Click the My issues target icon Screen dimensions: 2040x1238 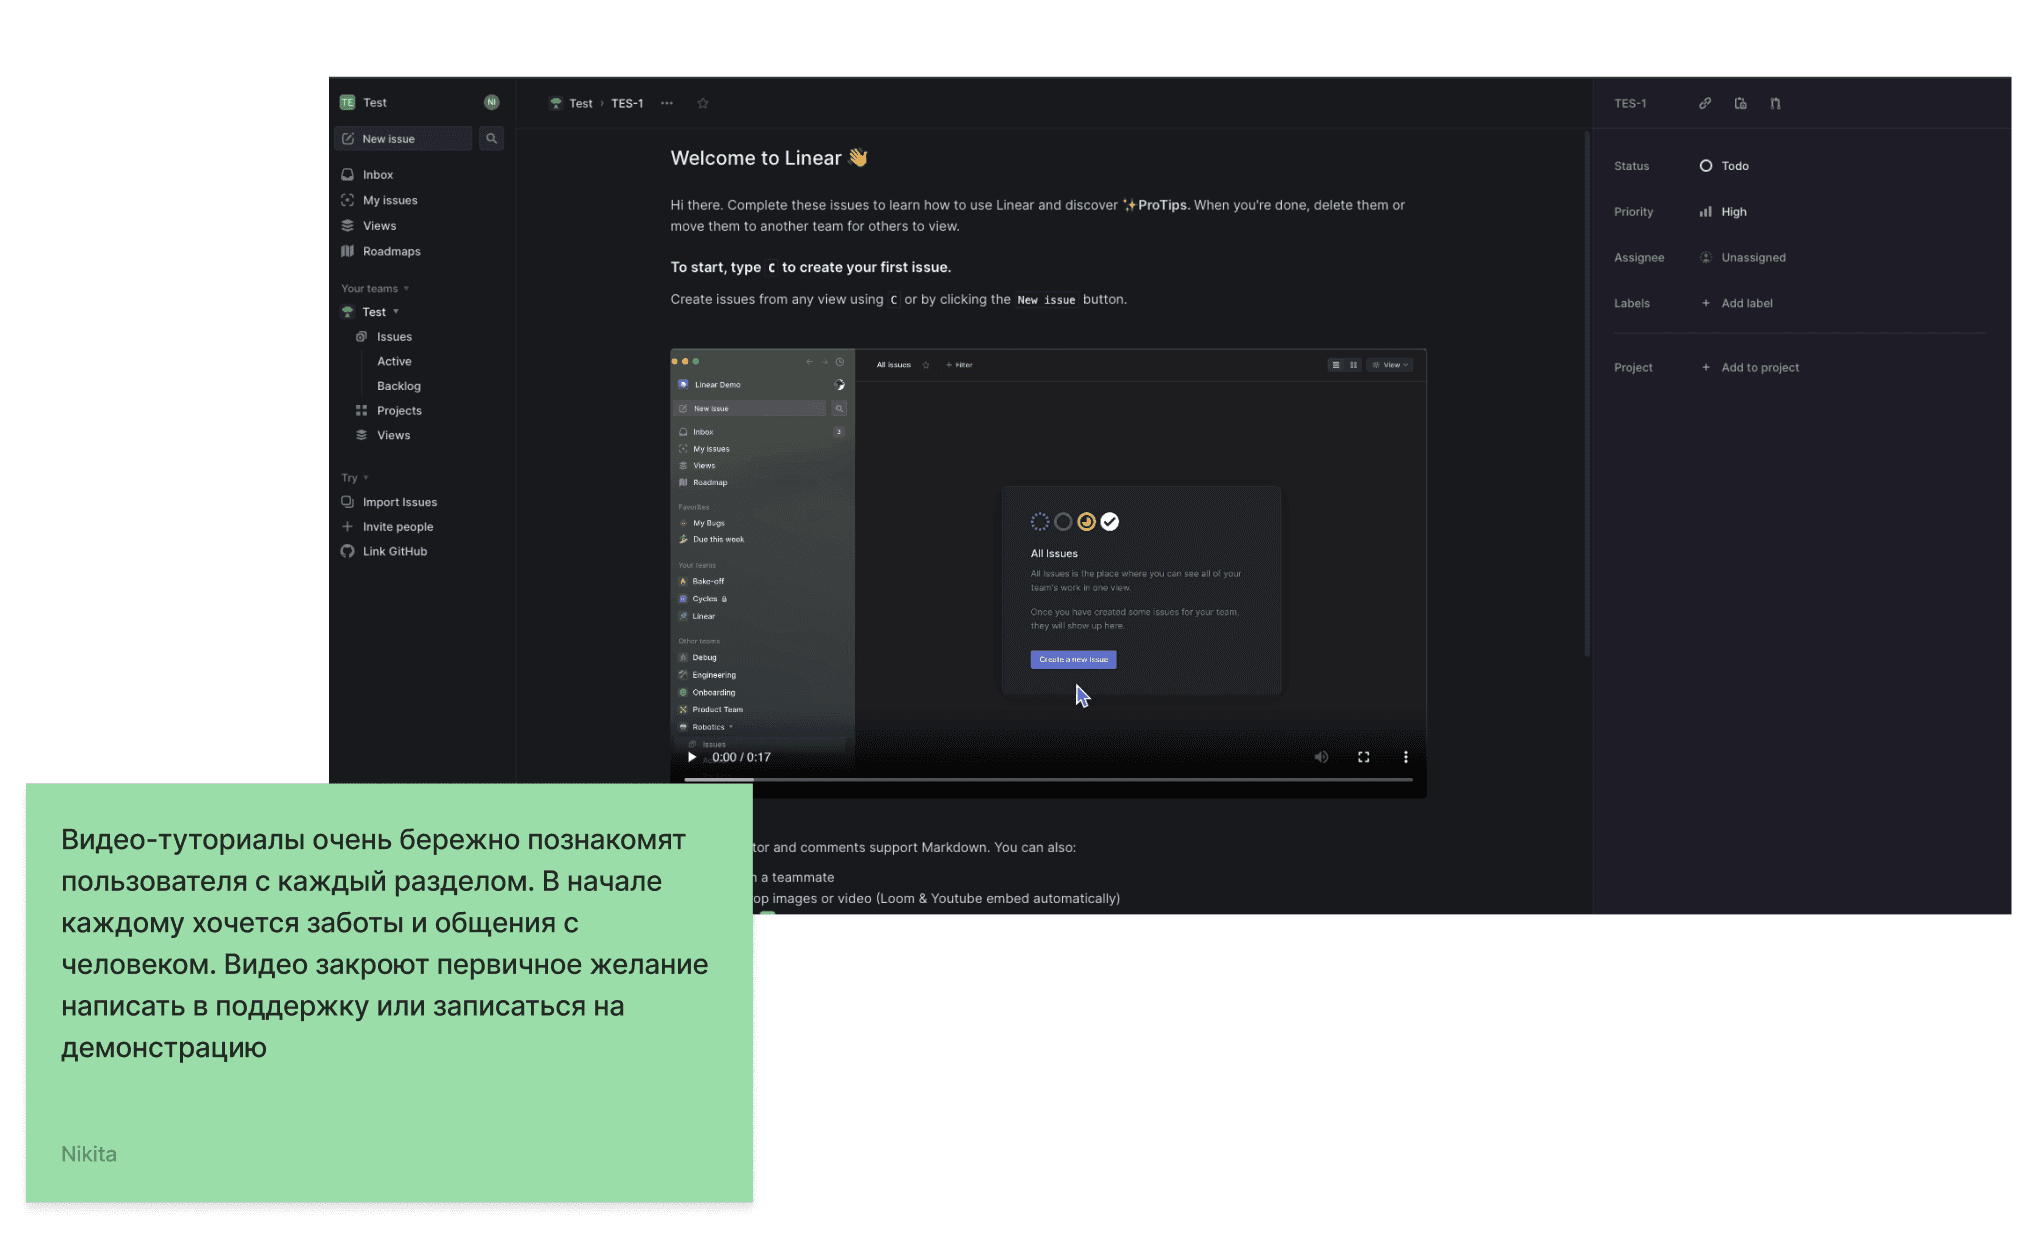coord(347,200)
